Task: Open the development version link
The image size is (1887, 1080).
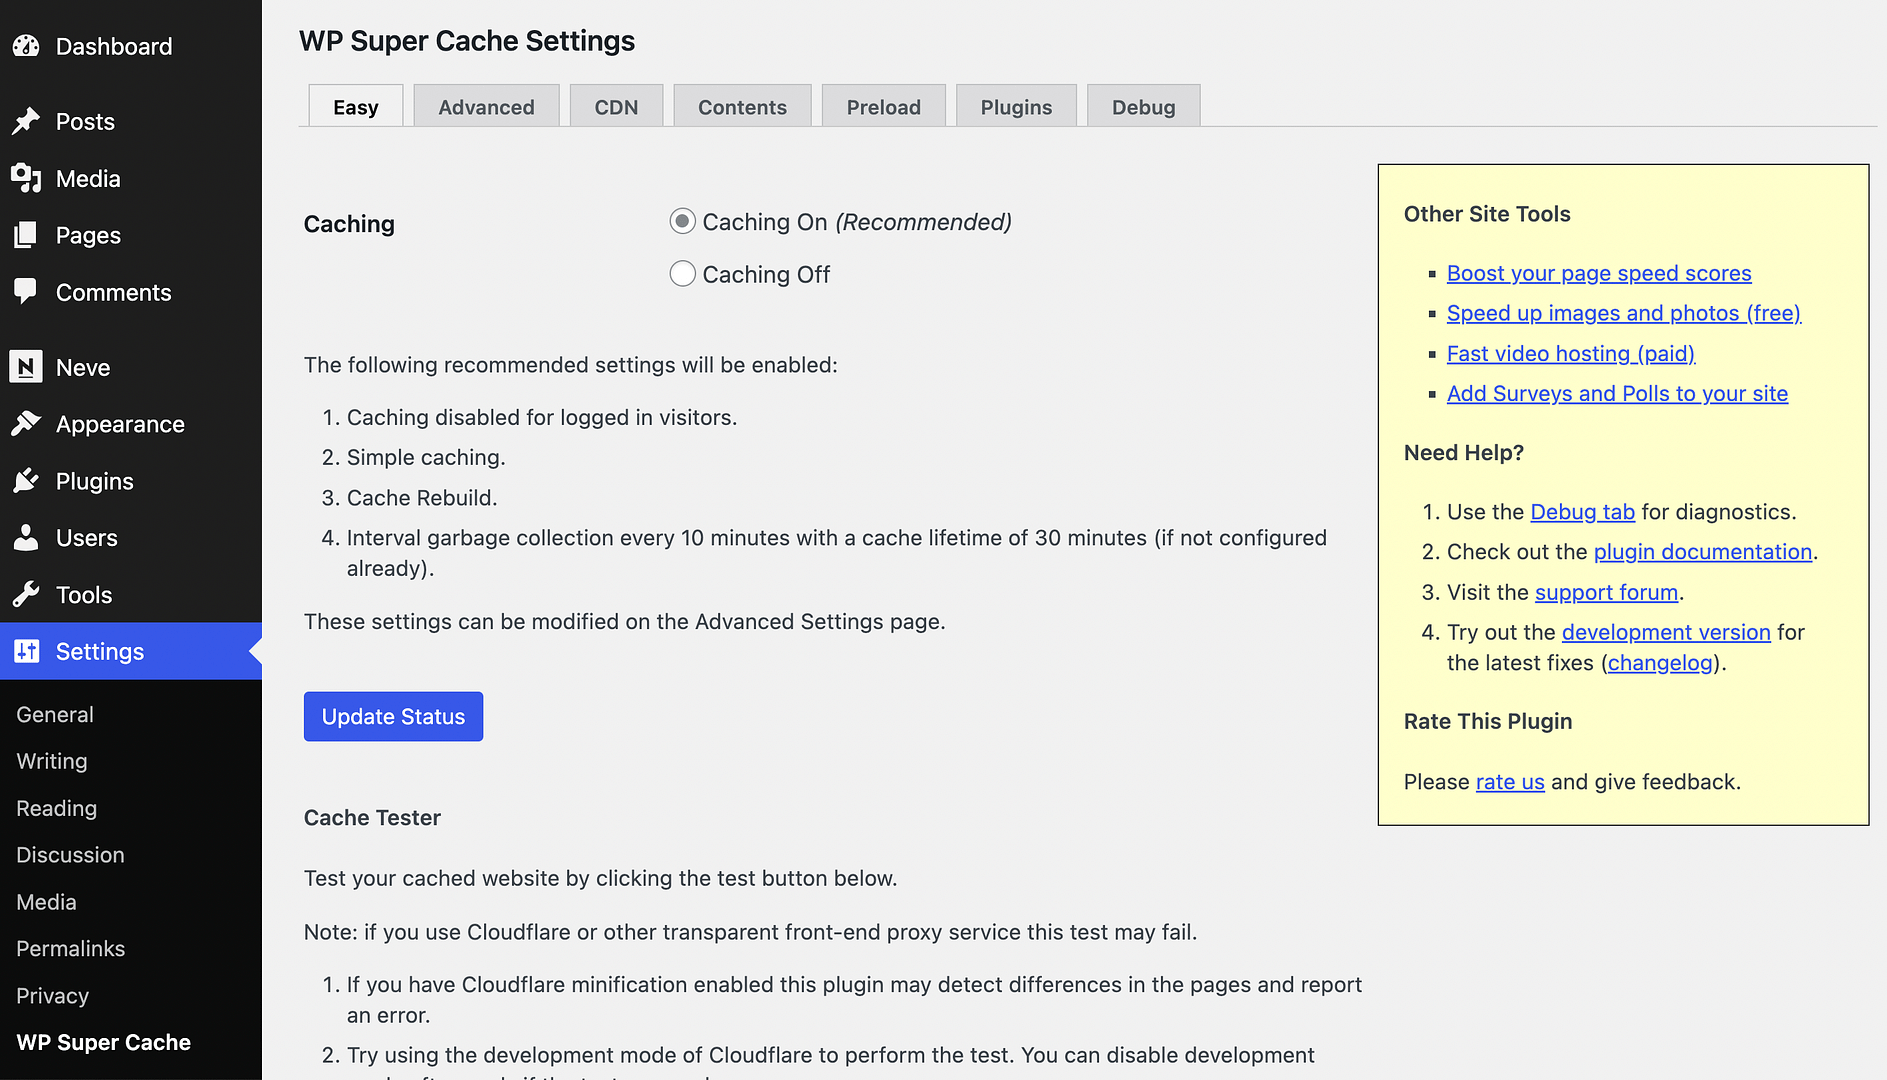Action: (x=1666, y=632)
